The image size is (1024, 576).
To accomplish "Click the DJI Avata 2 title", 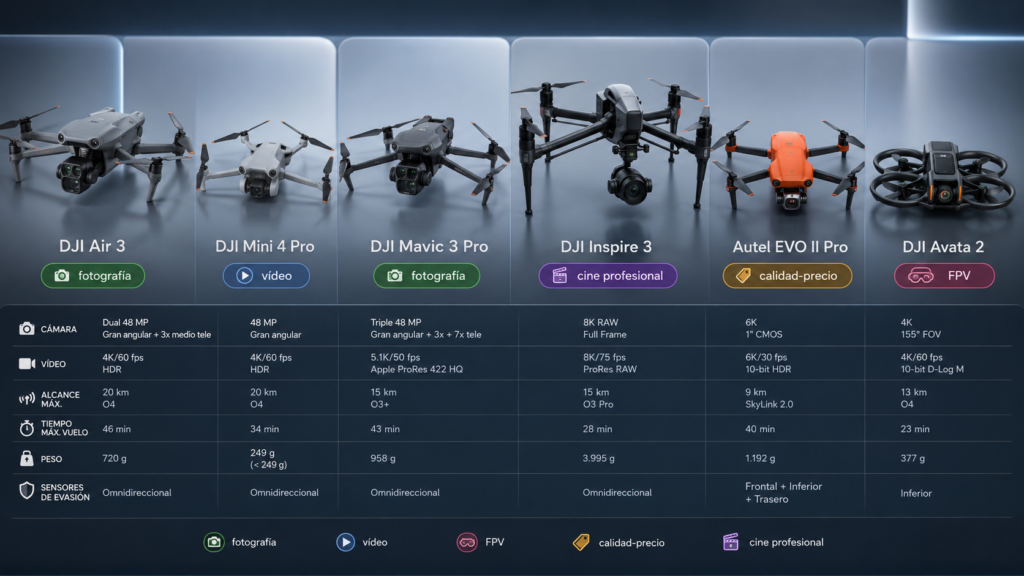I will coord(943,247).
